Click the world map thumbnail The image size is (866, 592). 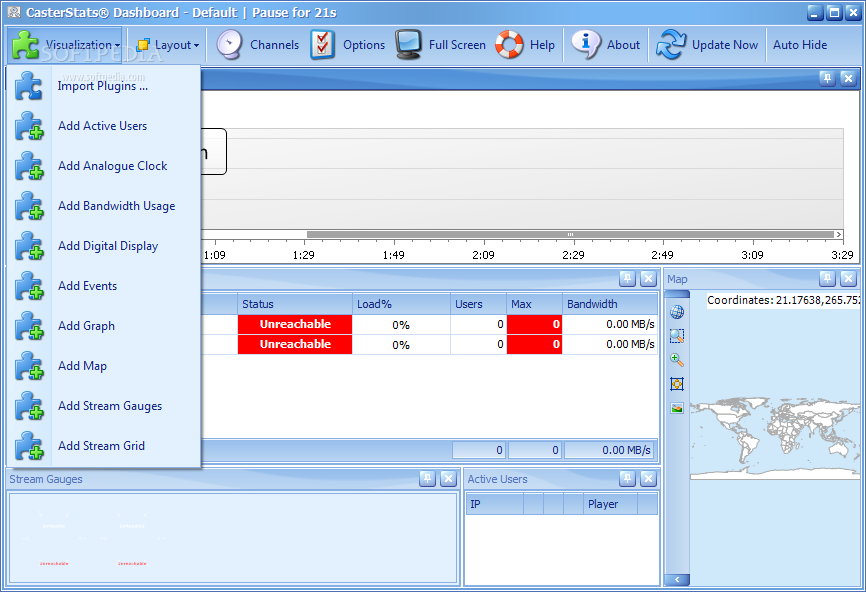tap(775, 439)
